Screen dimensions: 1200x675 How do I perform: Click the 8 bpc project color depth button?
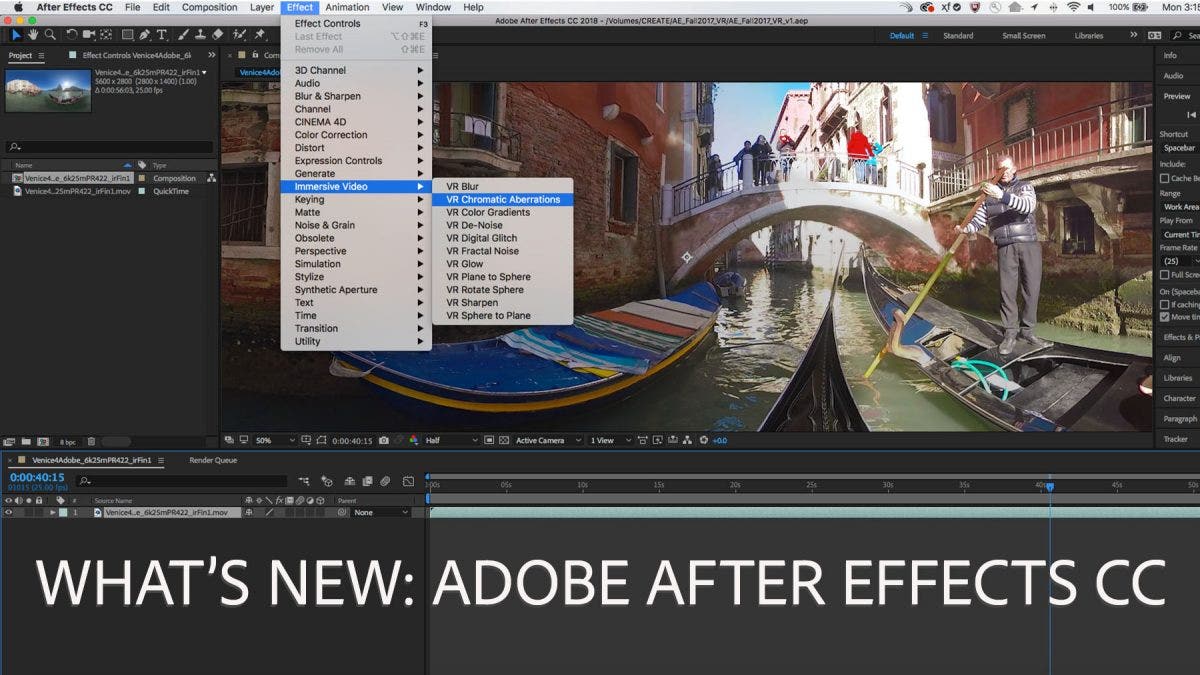67,440
